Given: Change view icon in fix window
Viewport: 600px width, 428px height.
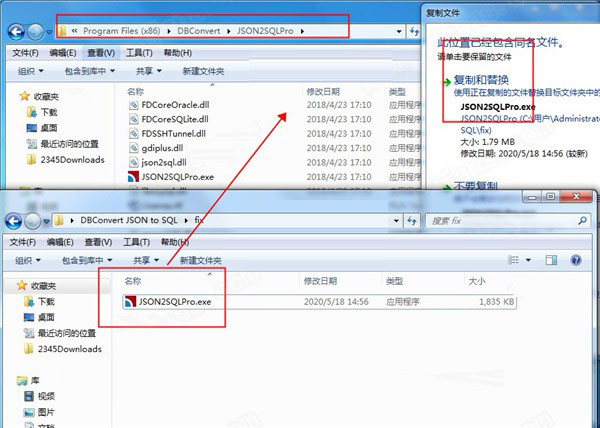Looking at the screenshot, I should point(513,260).
